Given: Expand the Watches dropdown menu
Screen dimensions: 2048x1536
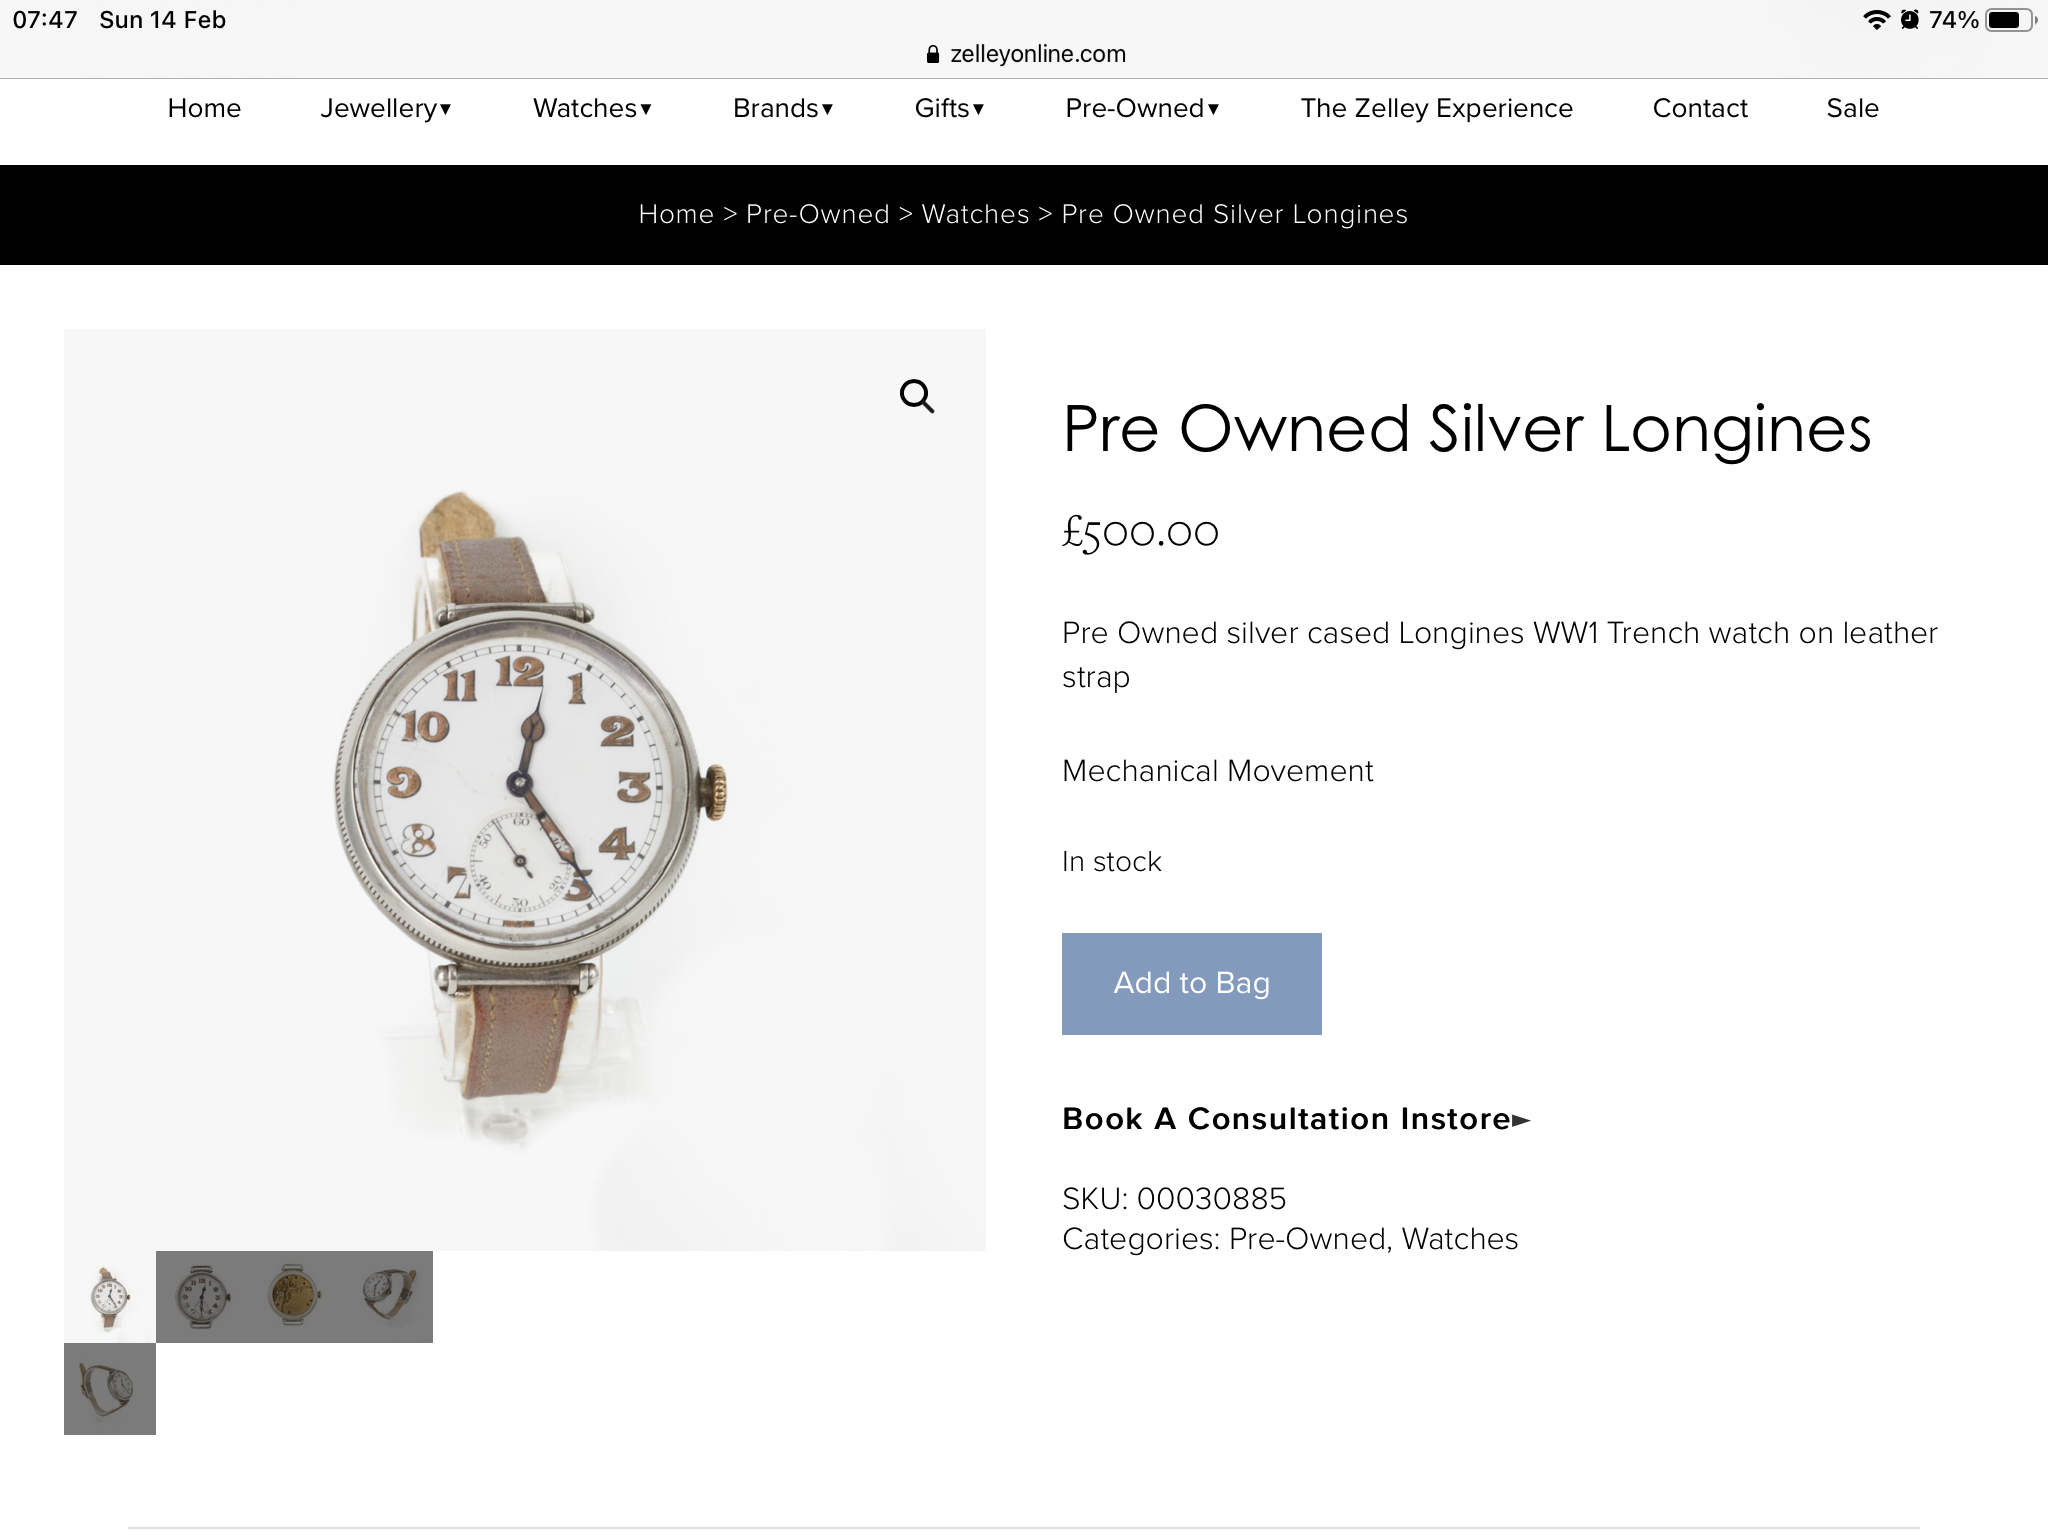Looking at the screenshot, I should 592,108.
